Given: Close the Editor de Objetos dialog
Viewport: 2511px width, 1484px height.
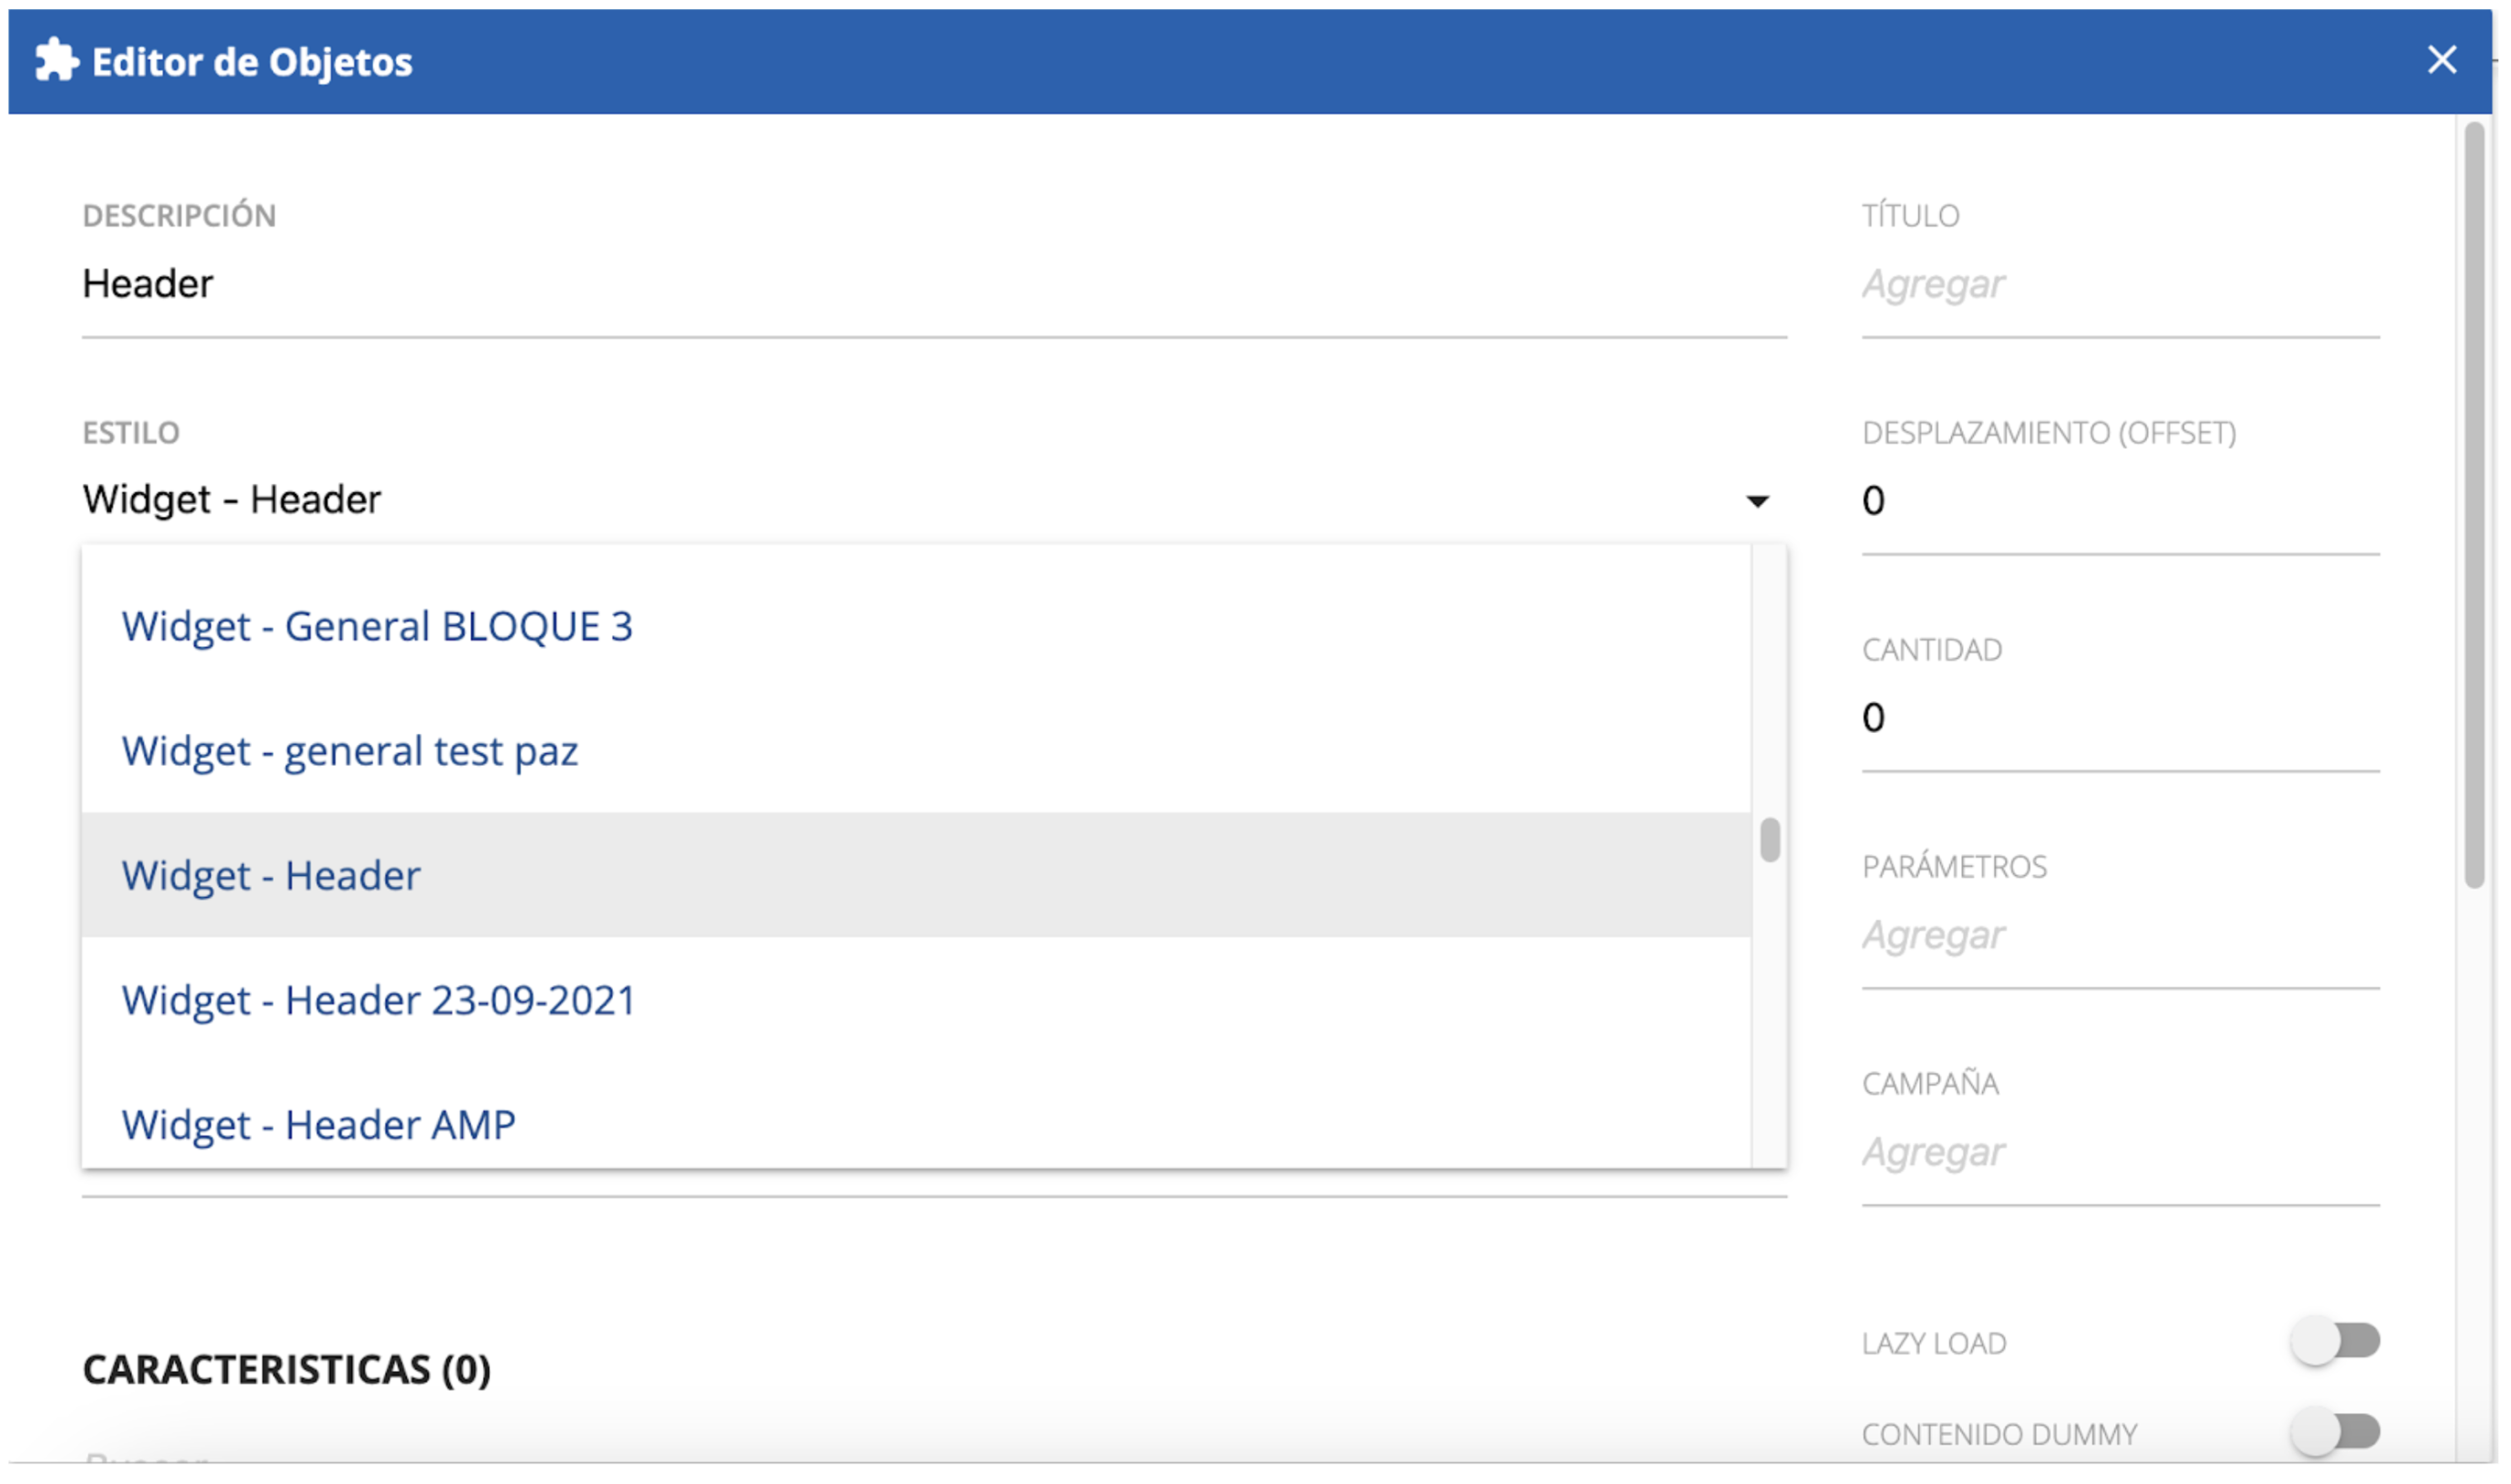Looking at the screenshot, I should (x=2441, y=60).
